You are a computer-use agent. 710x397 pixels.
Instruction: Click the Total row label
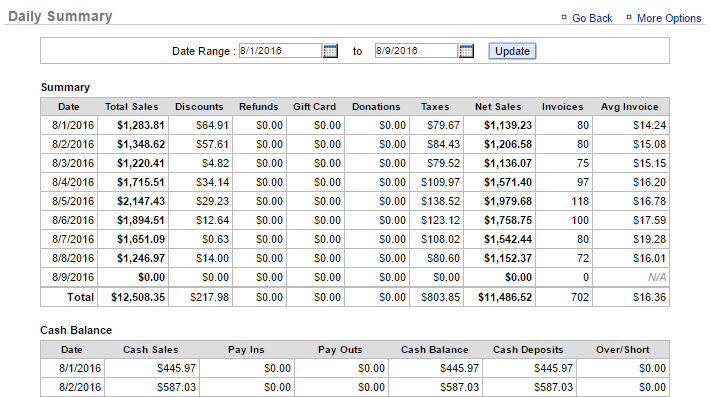coord(81,297)
